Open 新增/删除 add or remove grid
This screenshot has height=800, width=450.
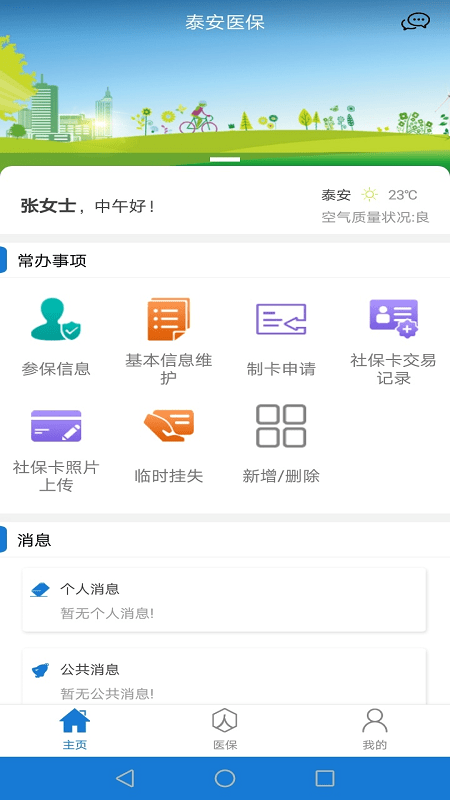point(281,445)
